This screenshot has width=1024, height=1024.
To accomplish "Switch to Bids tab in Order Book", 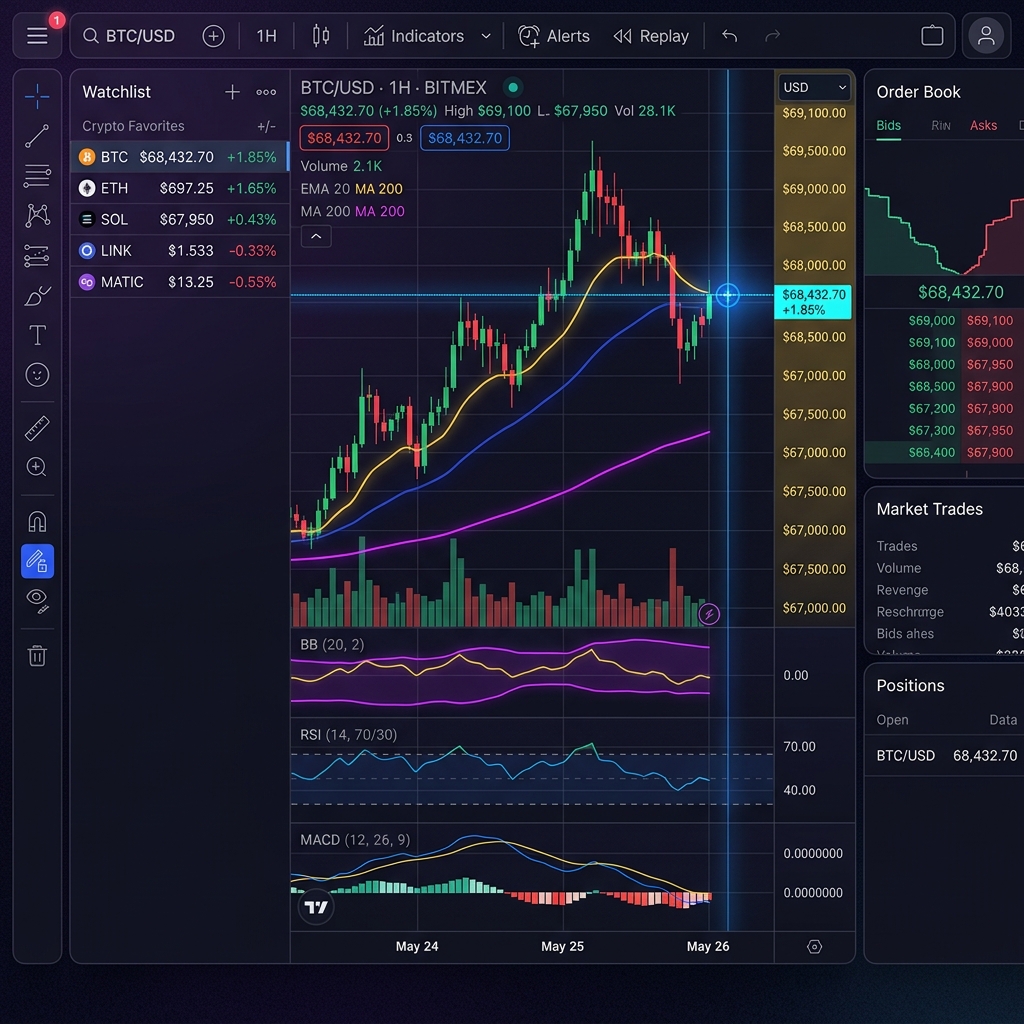I will pos(888,126).
